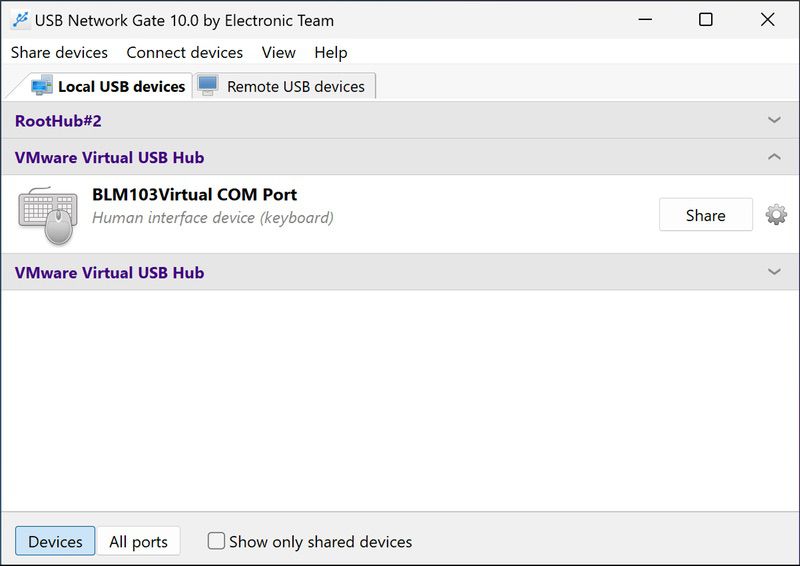The height and width of the screenshot is (566, 800).
Task: Select the BLM103Virtual COM Port device name
Action: pyautogui.click(x=194, y=194)
